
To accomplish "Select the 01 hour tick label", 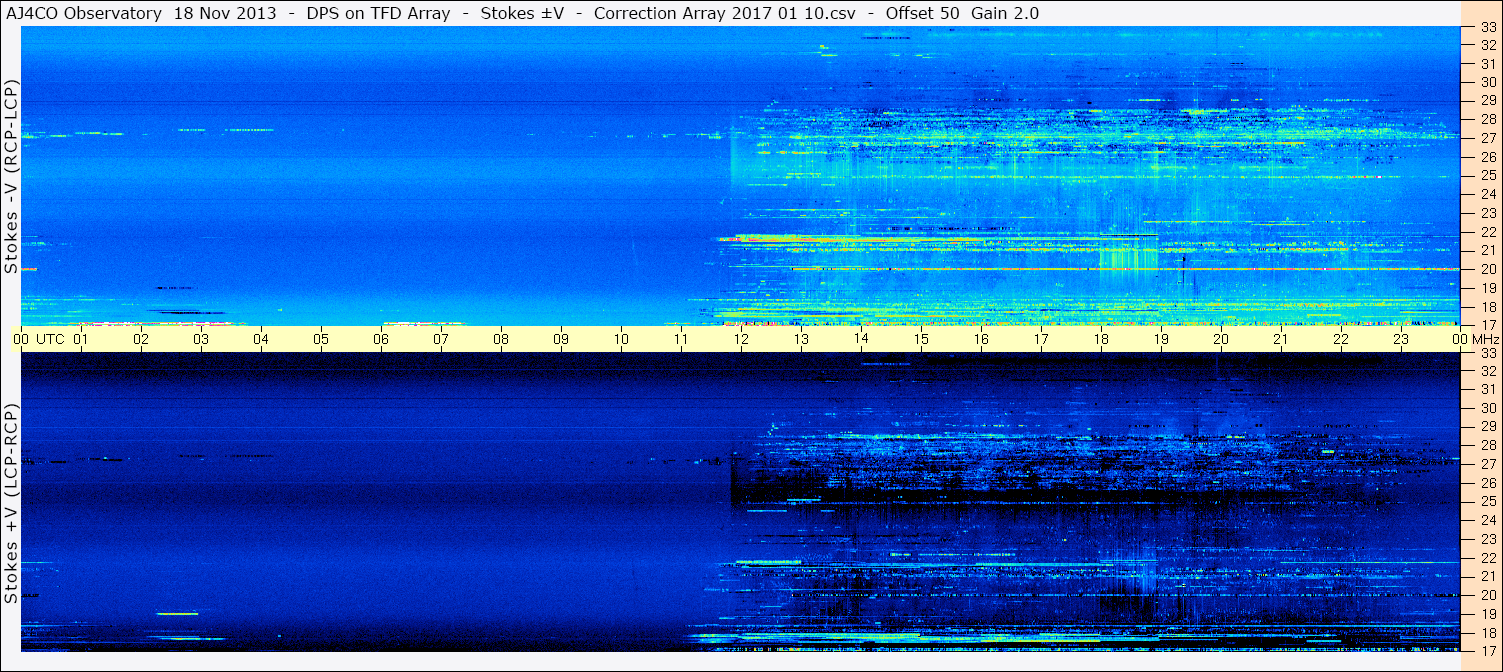I will click(81, 339).
